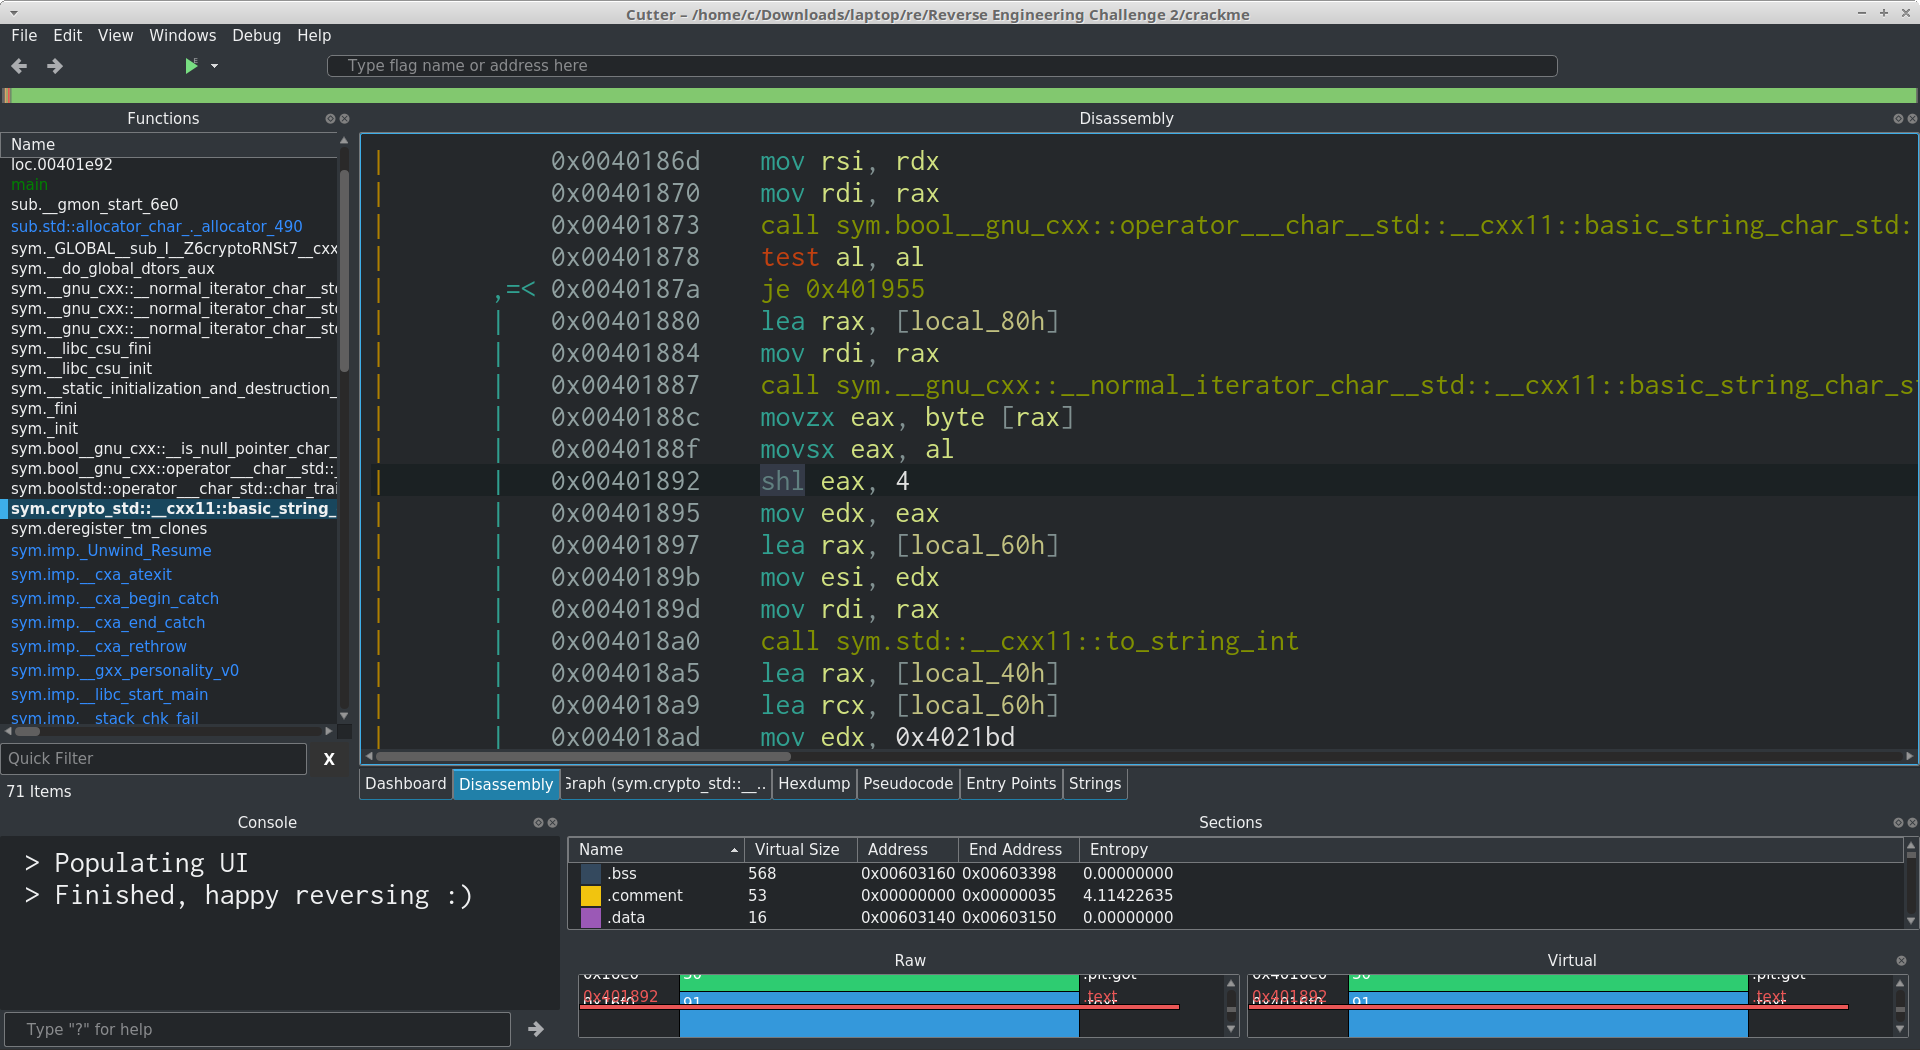Image resolution: width=1920 pixels, height=1050 pixels.
Task: Click the green binary overview navigation bar
Action: tap(960, 96)
